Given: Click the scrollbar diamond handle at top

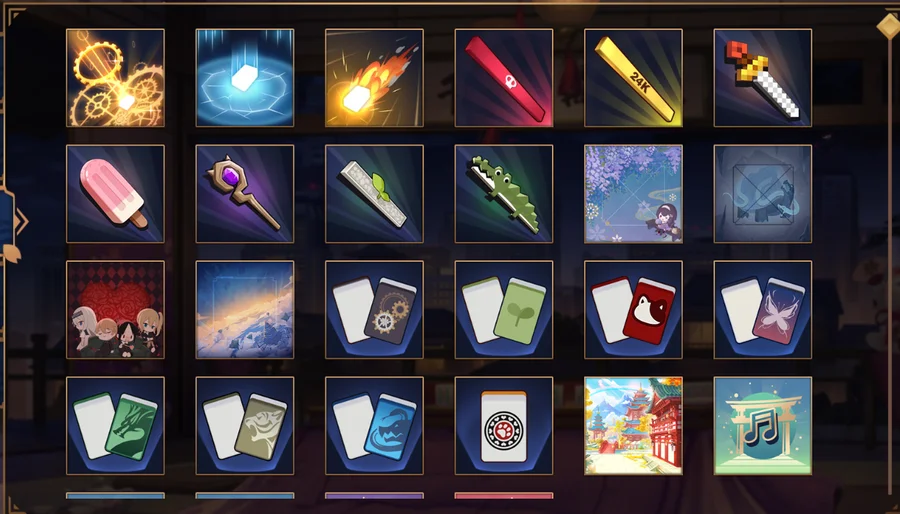Looking at the screenshot, I should 889,26.
